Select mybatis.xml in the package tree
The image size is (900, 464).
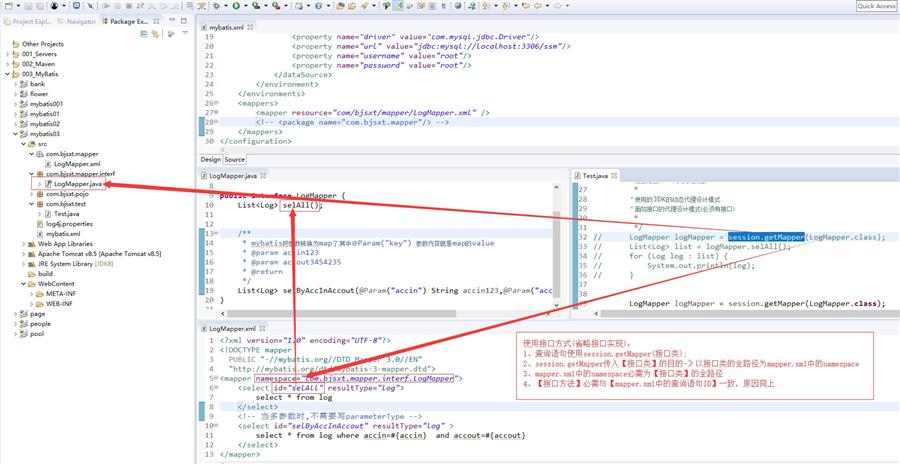tap(59, 234)
